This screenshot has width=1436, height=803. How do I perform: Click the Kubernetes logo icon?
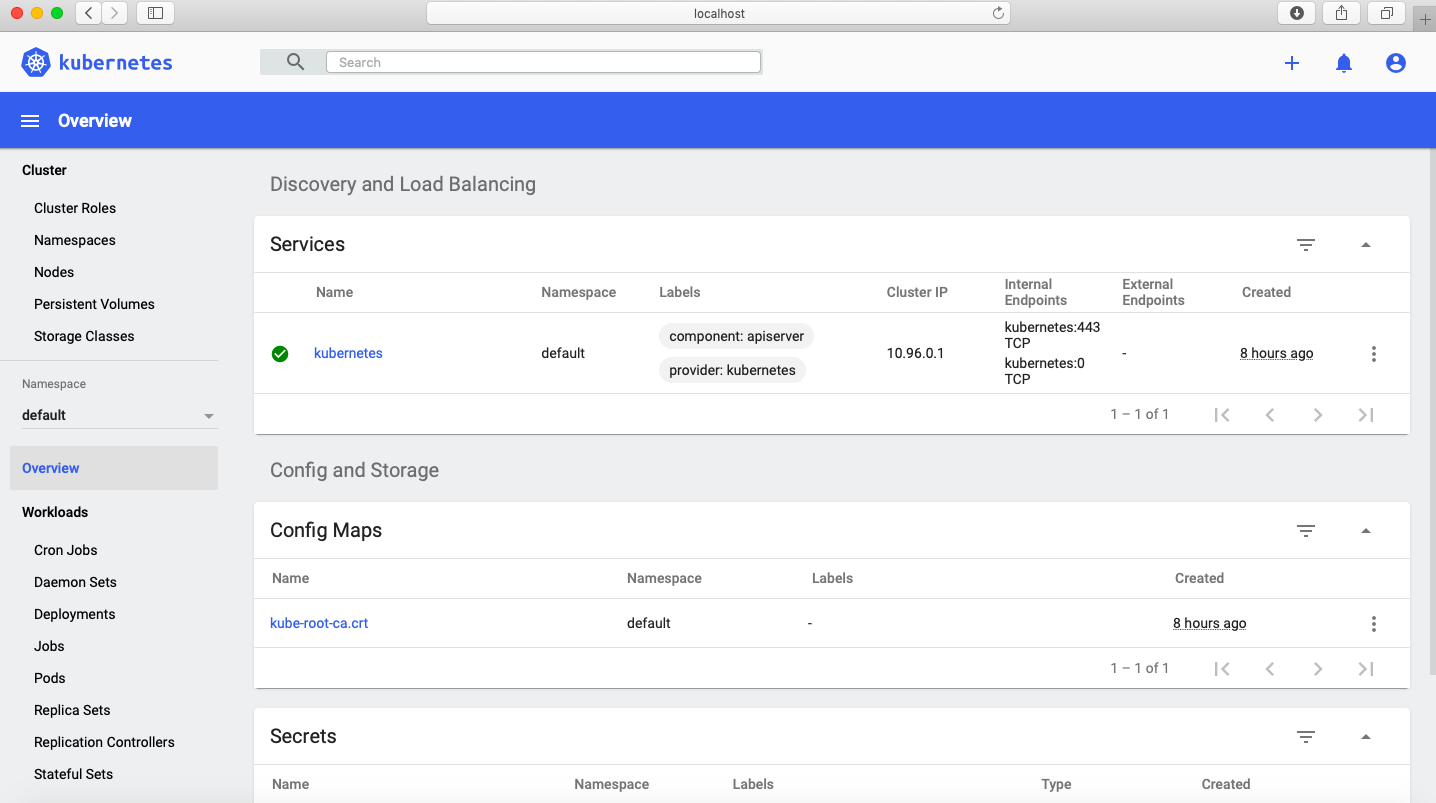[36, 62]
